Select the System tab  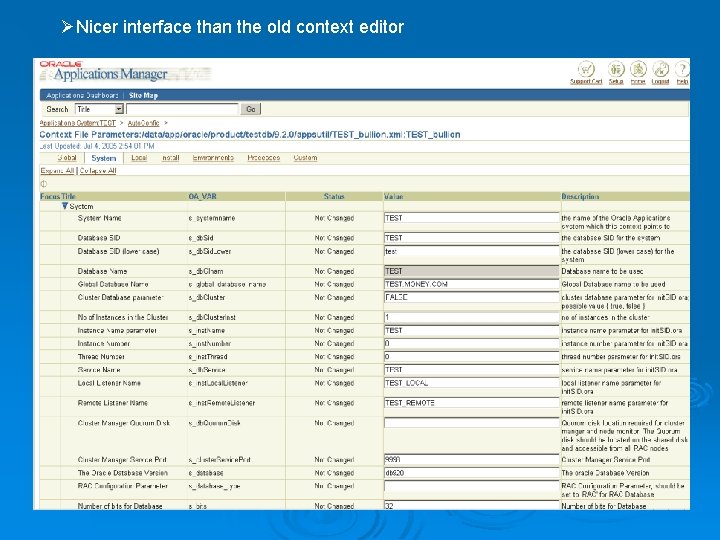click(104, 158)
